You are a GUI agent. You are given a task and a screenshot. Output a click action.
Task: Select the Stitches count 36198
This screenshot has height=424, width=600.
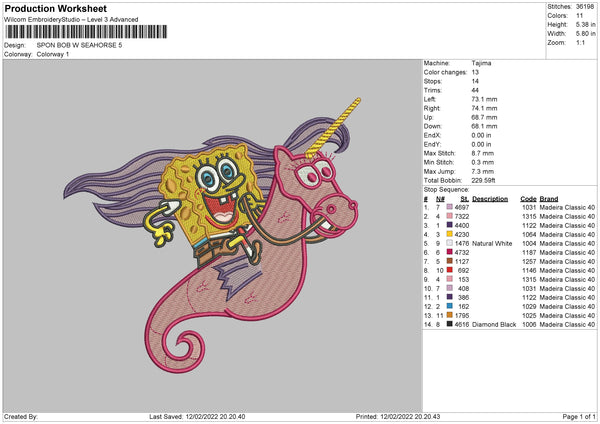584,8
